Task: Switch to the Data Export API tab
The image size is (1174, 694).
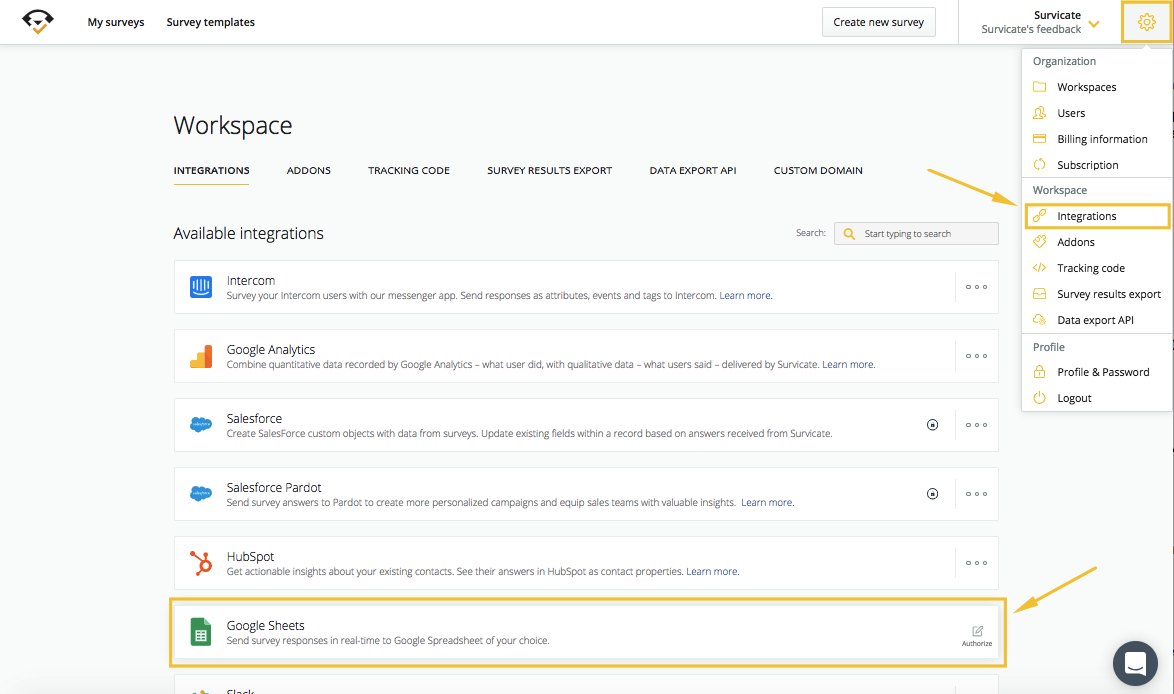Action: tap(693, 171)
